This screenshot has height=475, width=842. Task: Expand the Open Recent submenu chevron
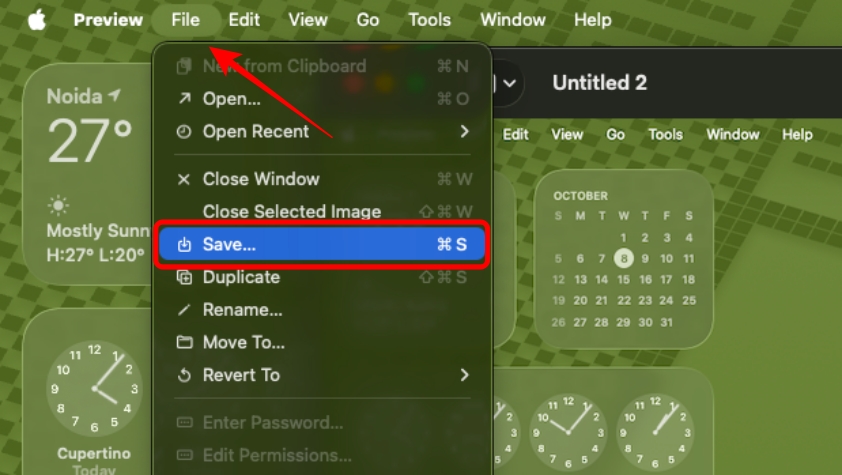(x=464, y=131)
